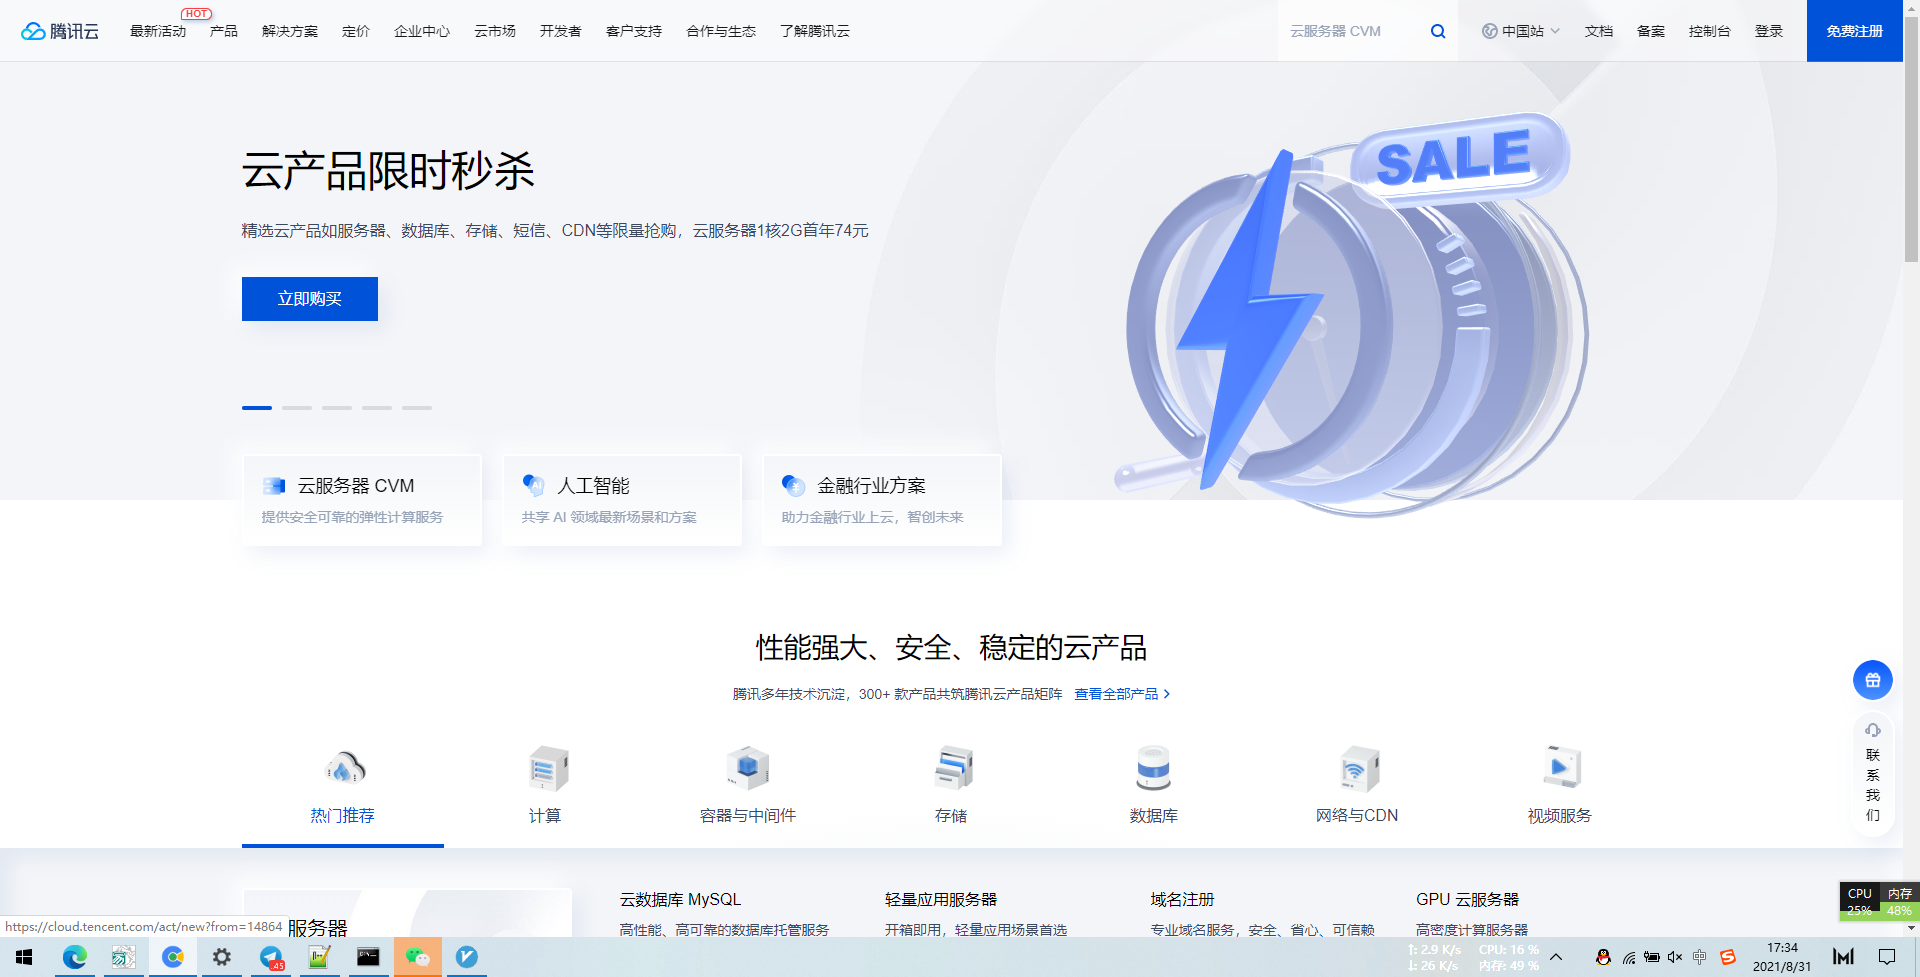
Task: Open WeChat from the taskbar
Action: [x=417, y=957]
